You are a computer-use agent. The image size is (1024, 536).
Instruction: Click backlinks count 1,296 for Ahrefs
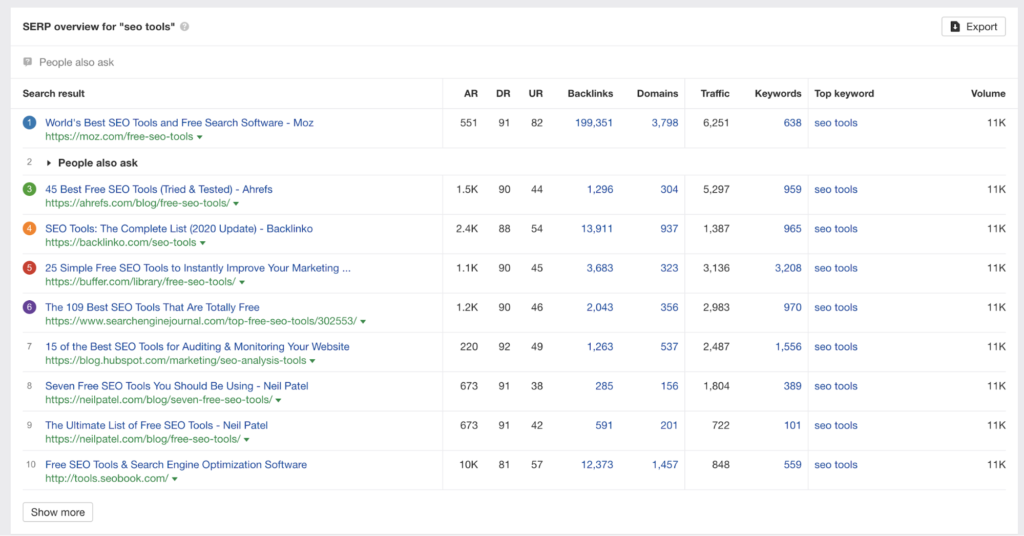[600, 189]
